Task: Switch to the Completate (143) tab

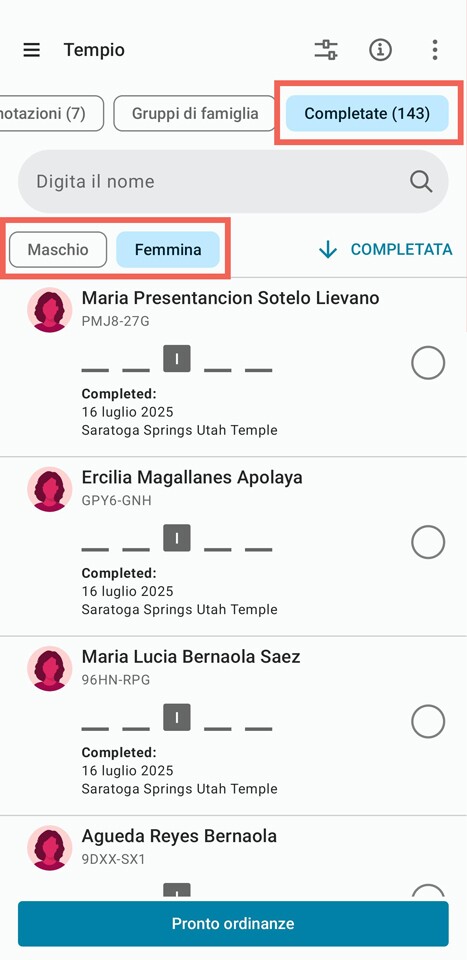Action: coord(367,113)
